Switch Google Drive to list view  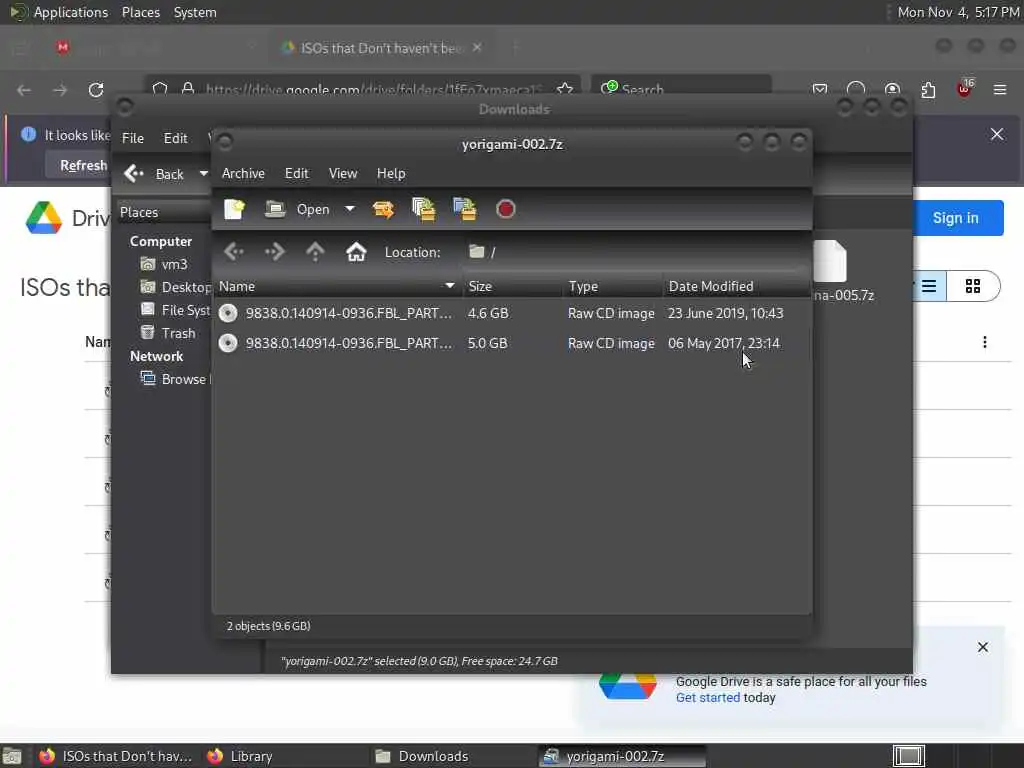tap(929, 286)
